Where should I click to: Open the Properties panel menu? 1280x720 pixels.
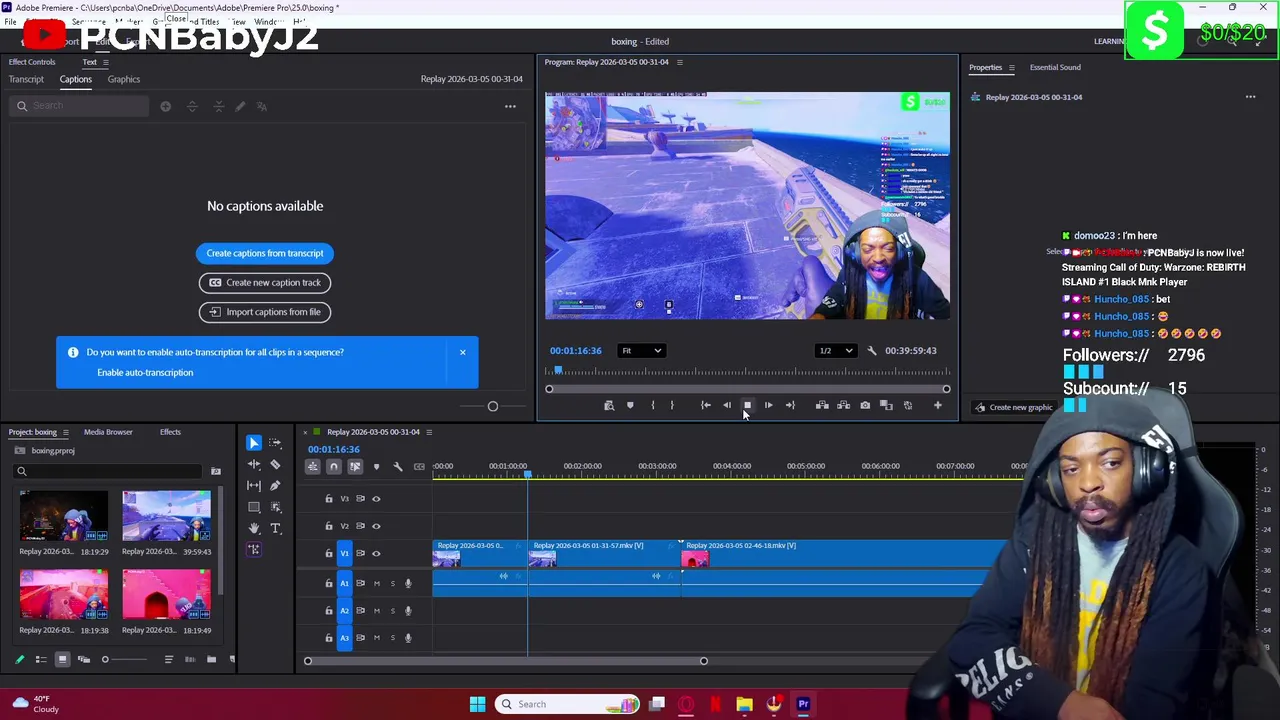(x=1011, y=68)
